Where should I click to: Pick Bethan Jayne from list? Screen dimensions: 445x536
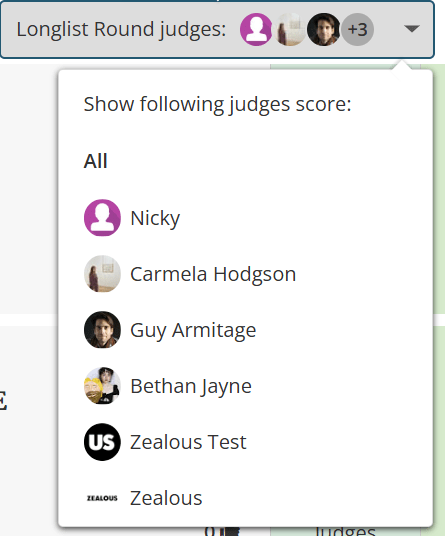pyautogui.click(x=191, y=386)
